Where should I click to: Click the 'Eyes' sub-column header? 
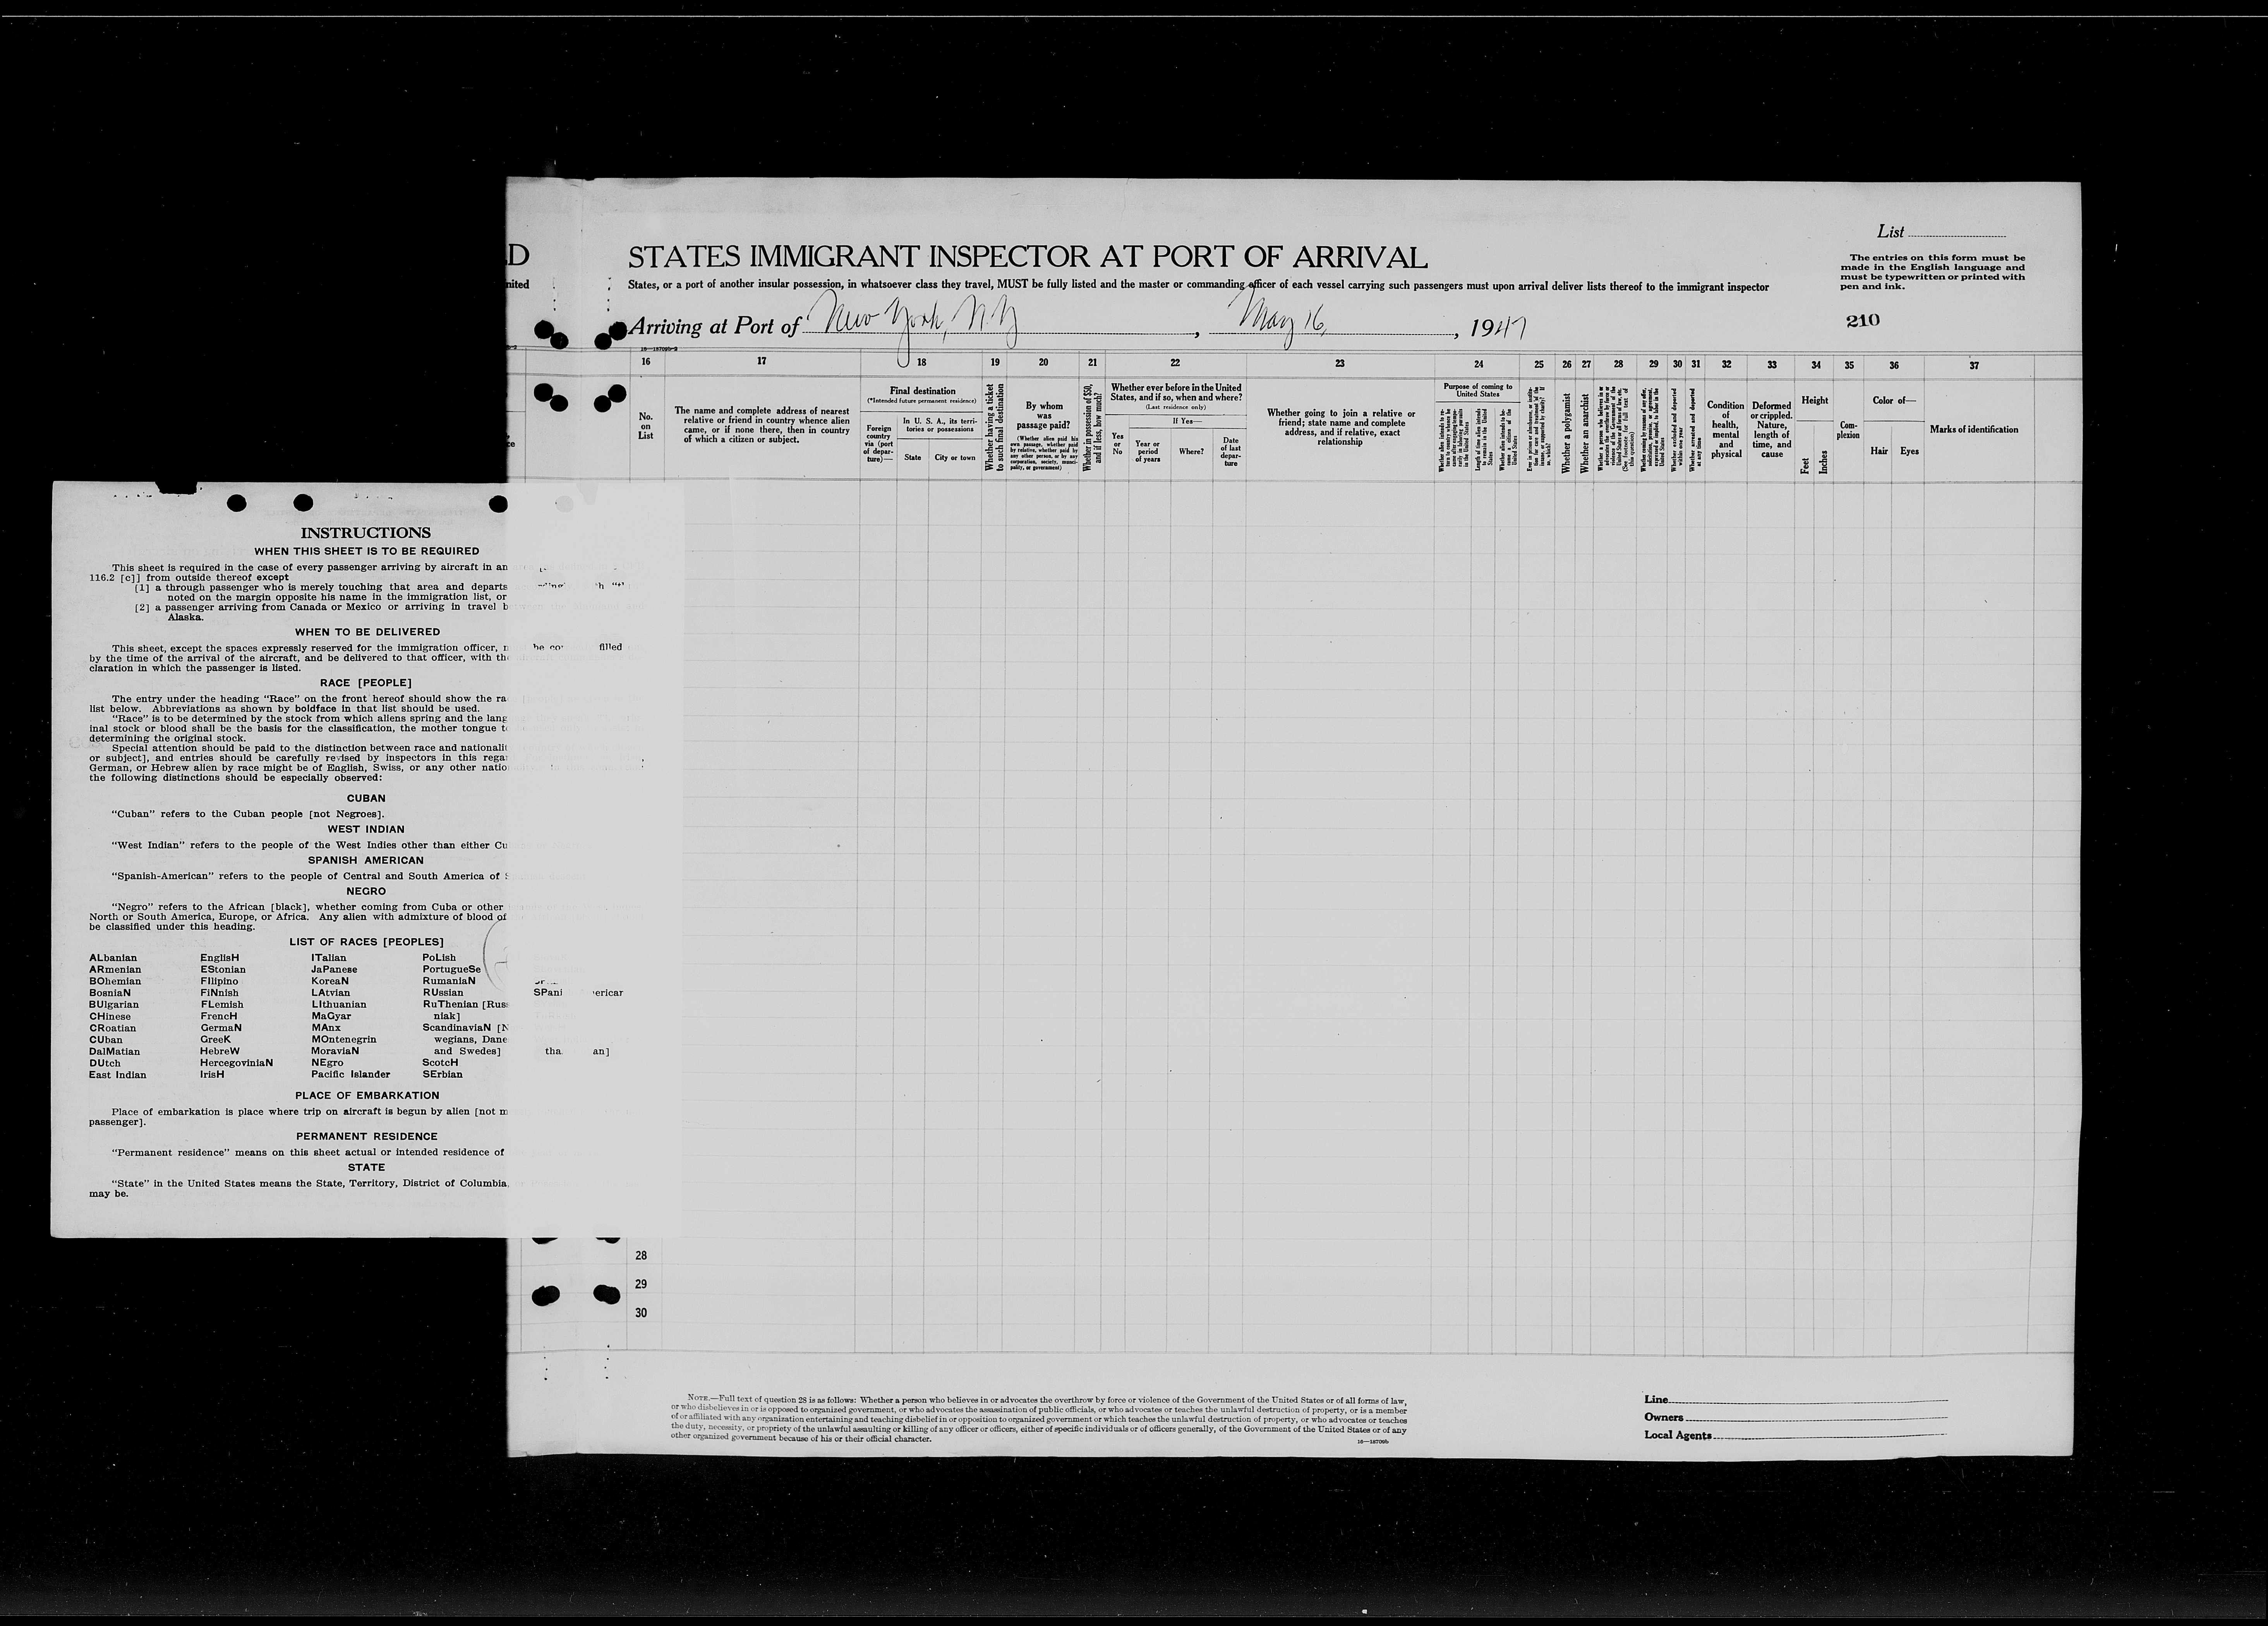tap(1909, 451)
